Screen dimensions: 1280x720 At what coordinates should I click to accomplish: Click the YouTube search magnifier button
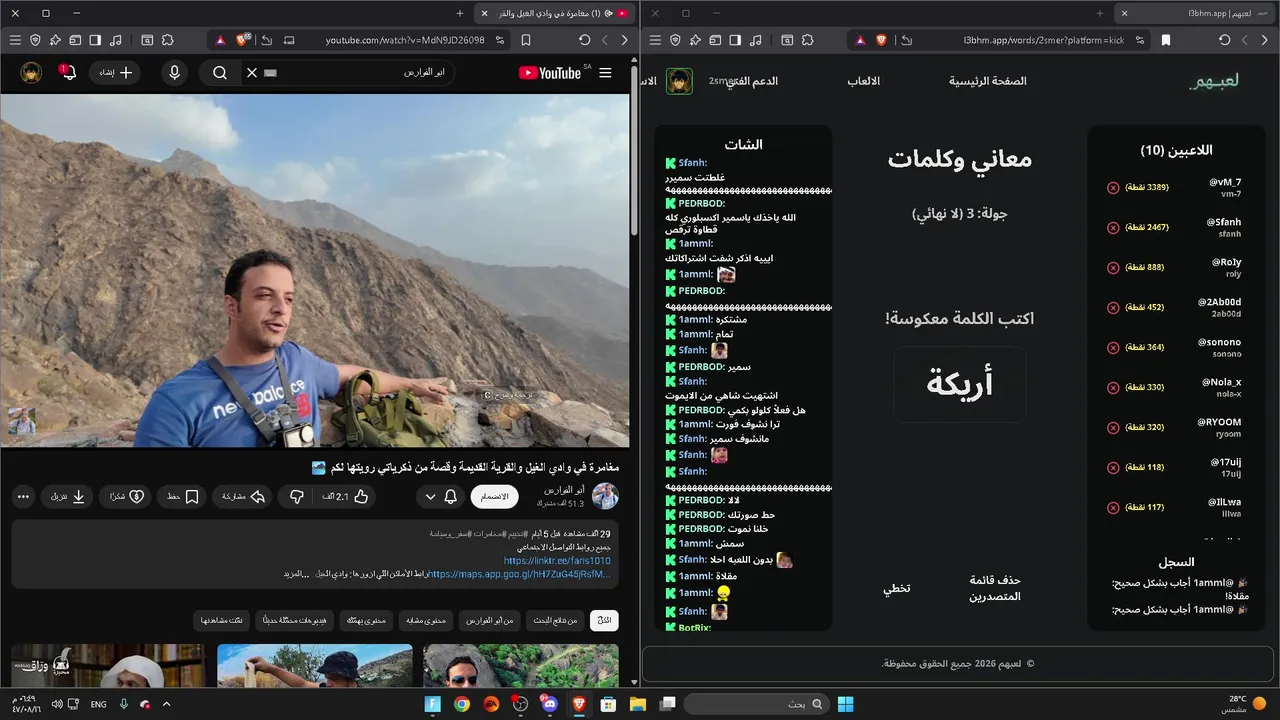coord(220,73)
